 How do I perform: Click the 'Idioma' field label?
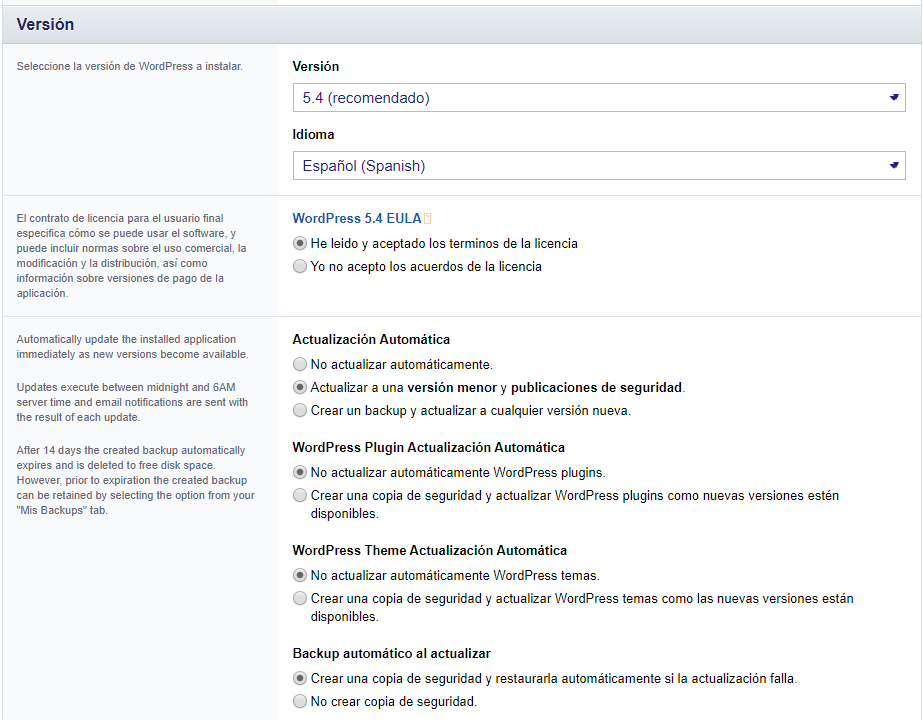tap(313, 135)
